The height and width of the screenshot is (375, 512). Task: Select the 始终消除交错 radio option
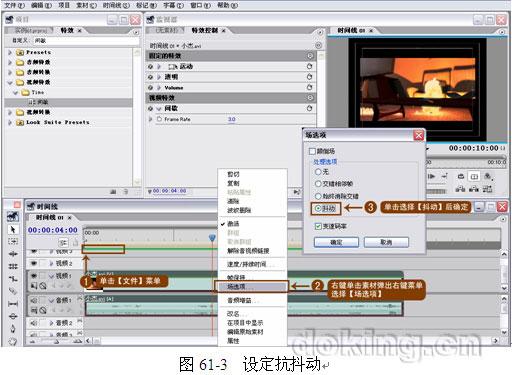[318, 196]
